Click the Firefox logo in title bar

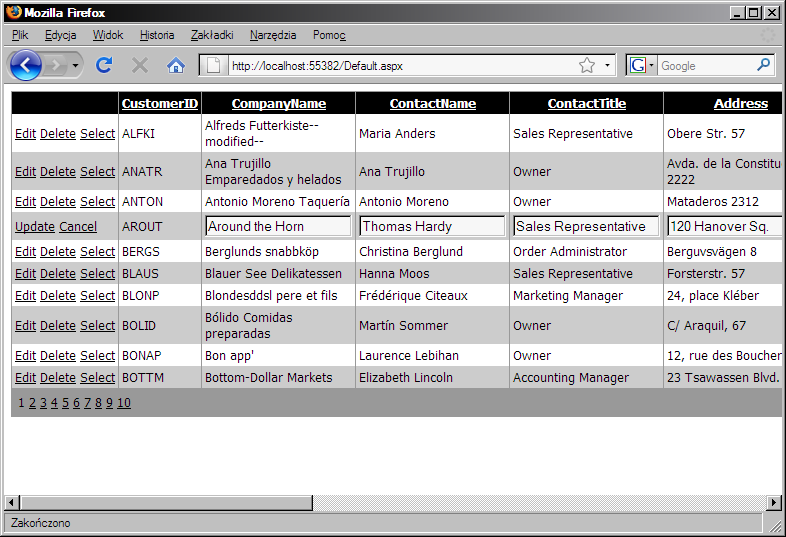[14, 12]
